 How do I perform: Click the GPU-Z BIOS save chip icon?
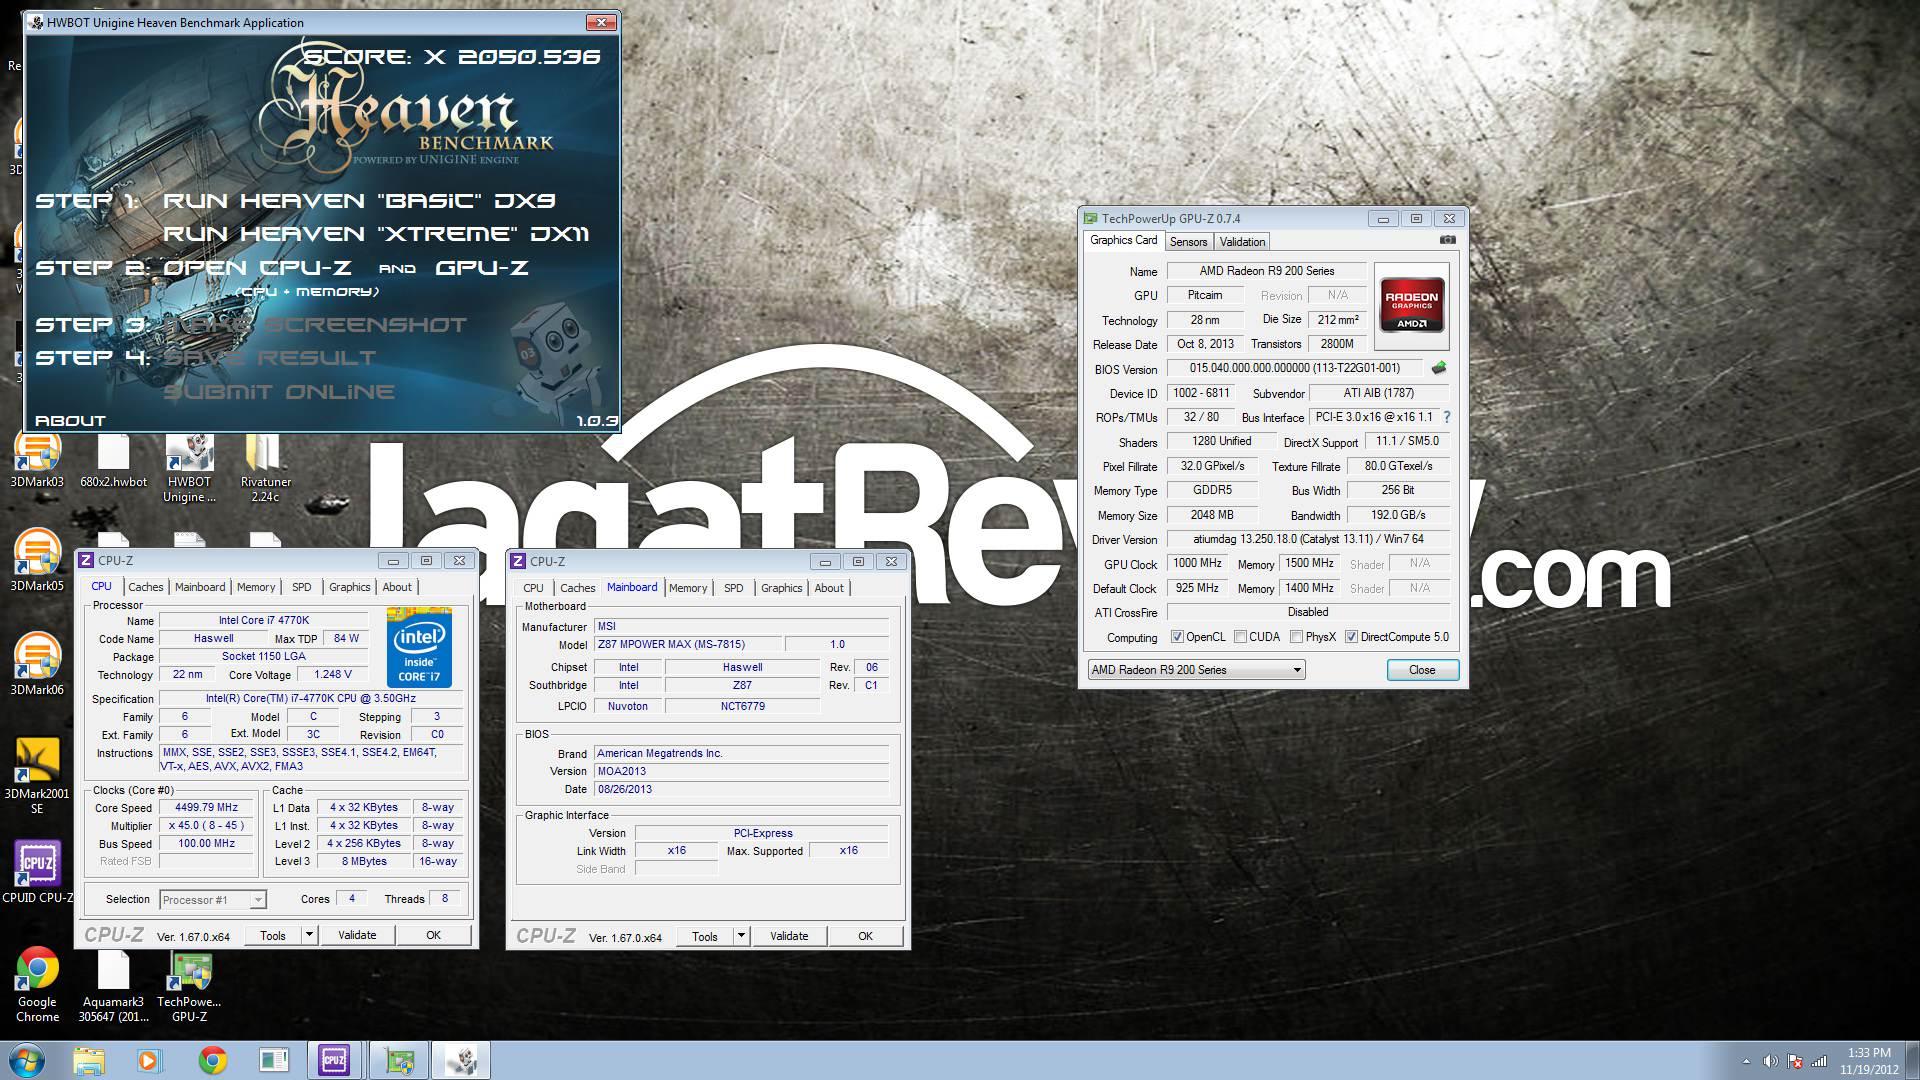point(1439,368)
